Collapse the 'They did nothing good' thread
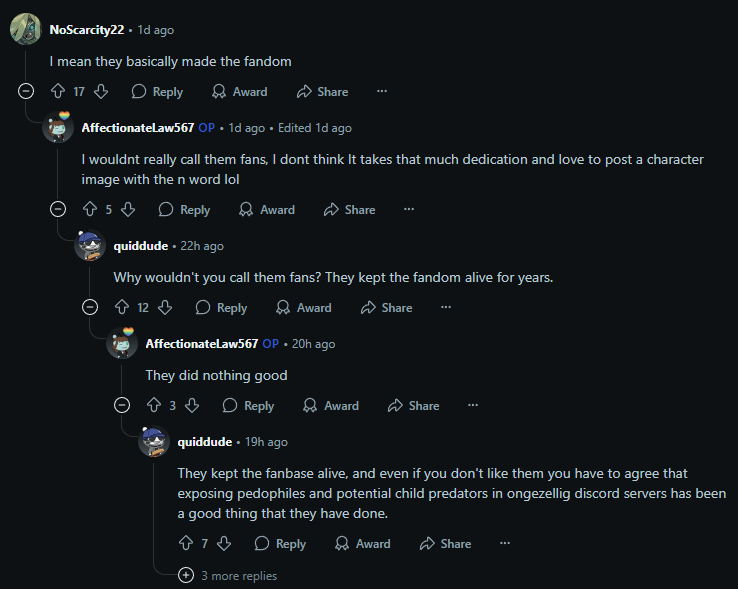This screenshot has height=589, width=738. (x=122, y=406)
